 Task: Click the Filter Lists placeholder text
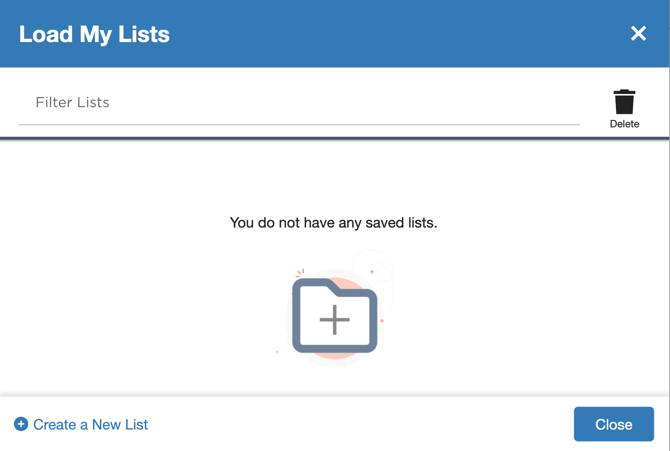click(72, 103)
